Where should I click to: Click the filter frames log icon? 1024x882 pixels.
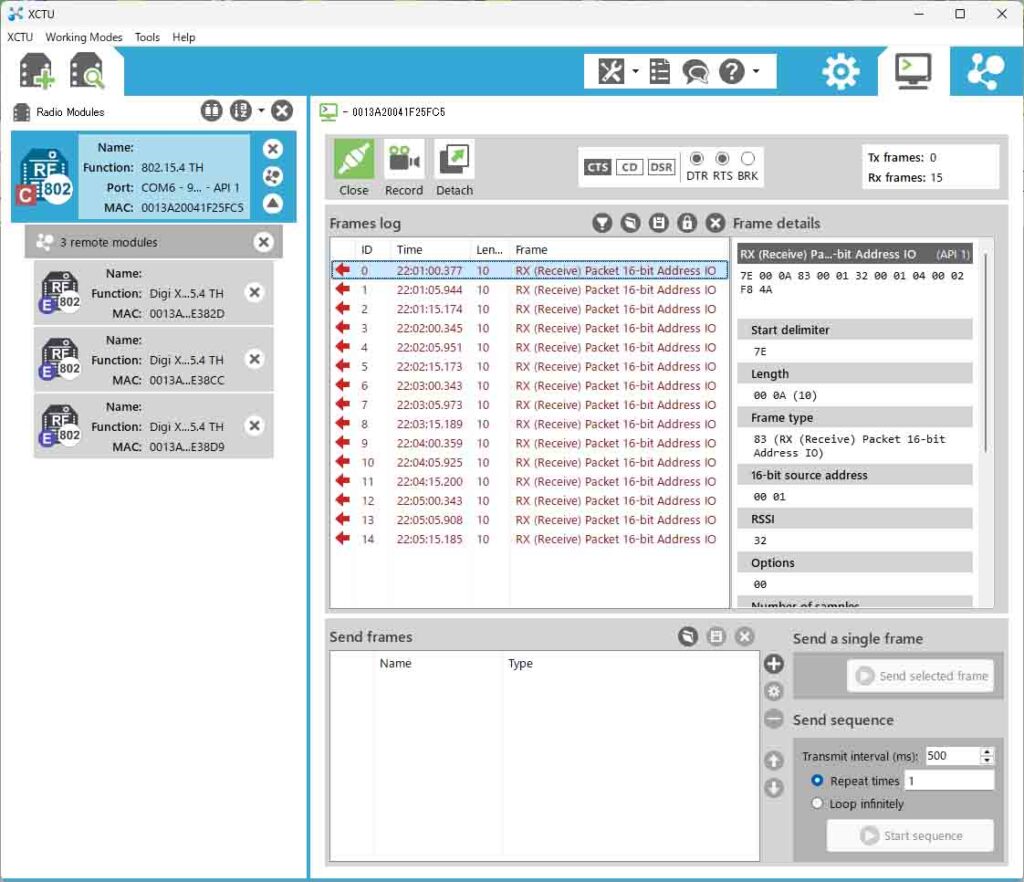601,223
